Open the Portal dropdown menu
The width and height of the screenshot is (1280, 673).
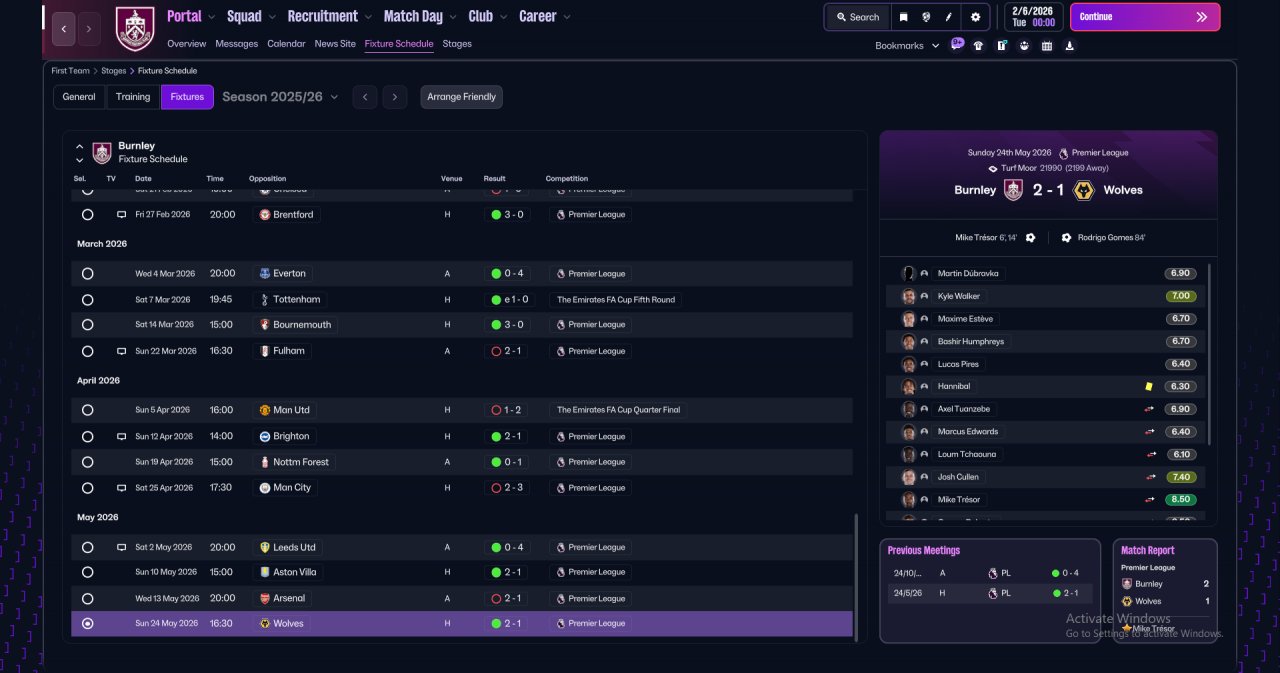(x=191, y=16)
